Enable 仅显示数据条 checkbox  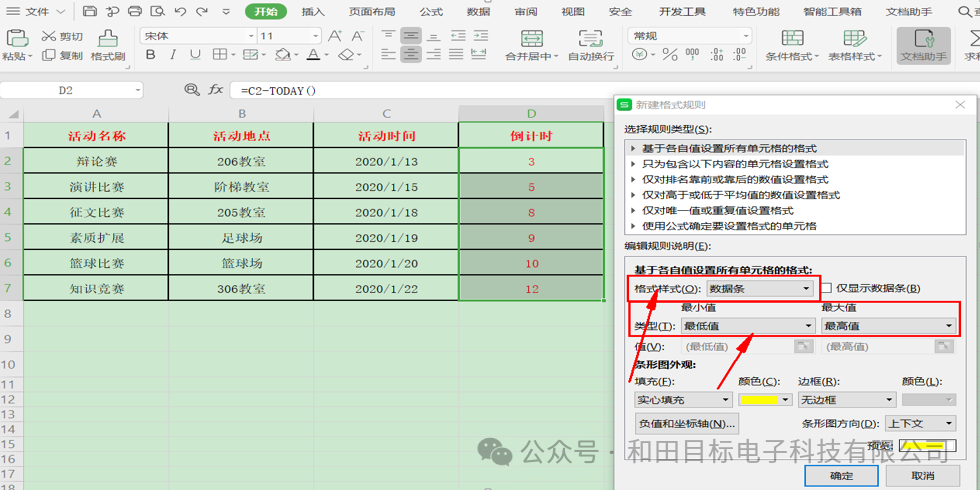(x=826, y=288)
